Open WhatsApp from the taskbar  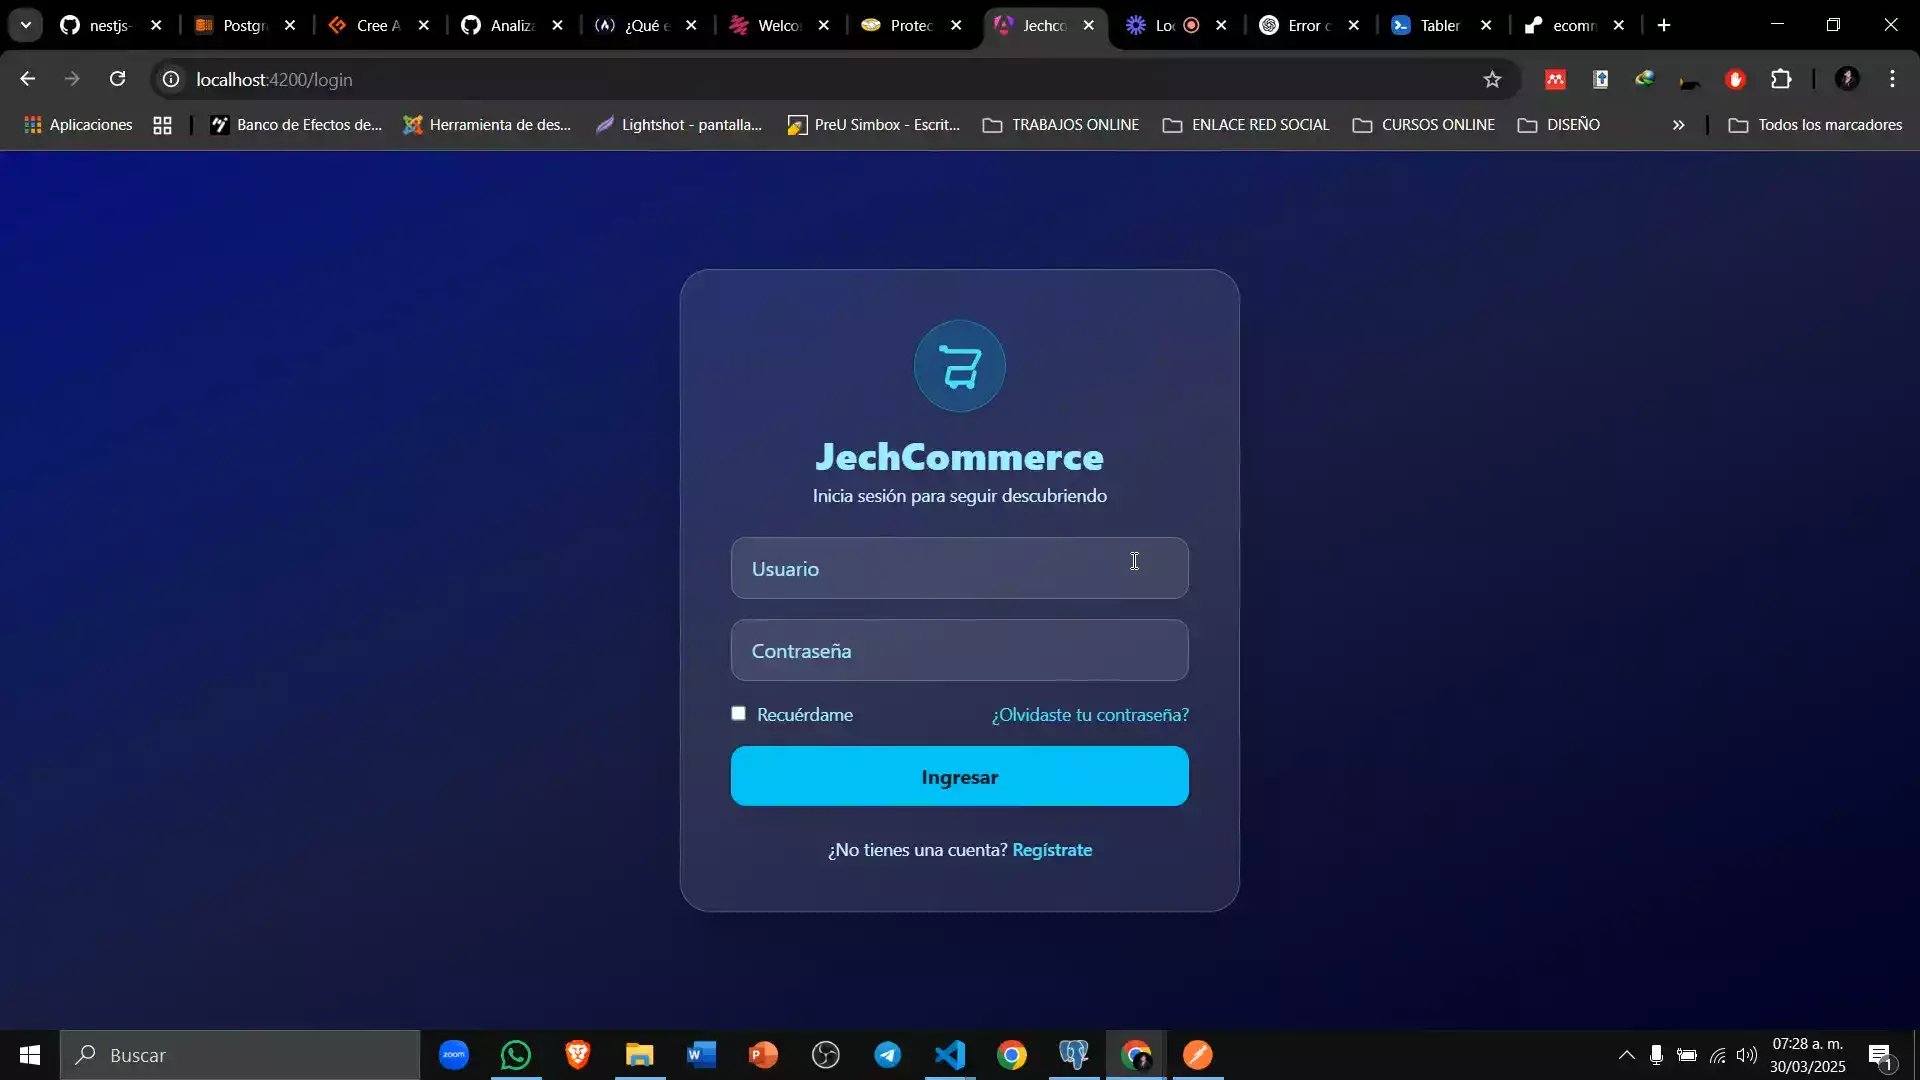[515, 1055]
